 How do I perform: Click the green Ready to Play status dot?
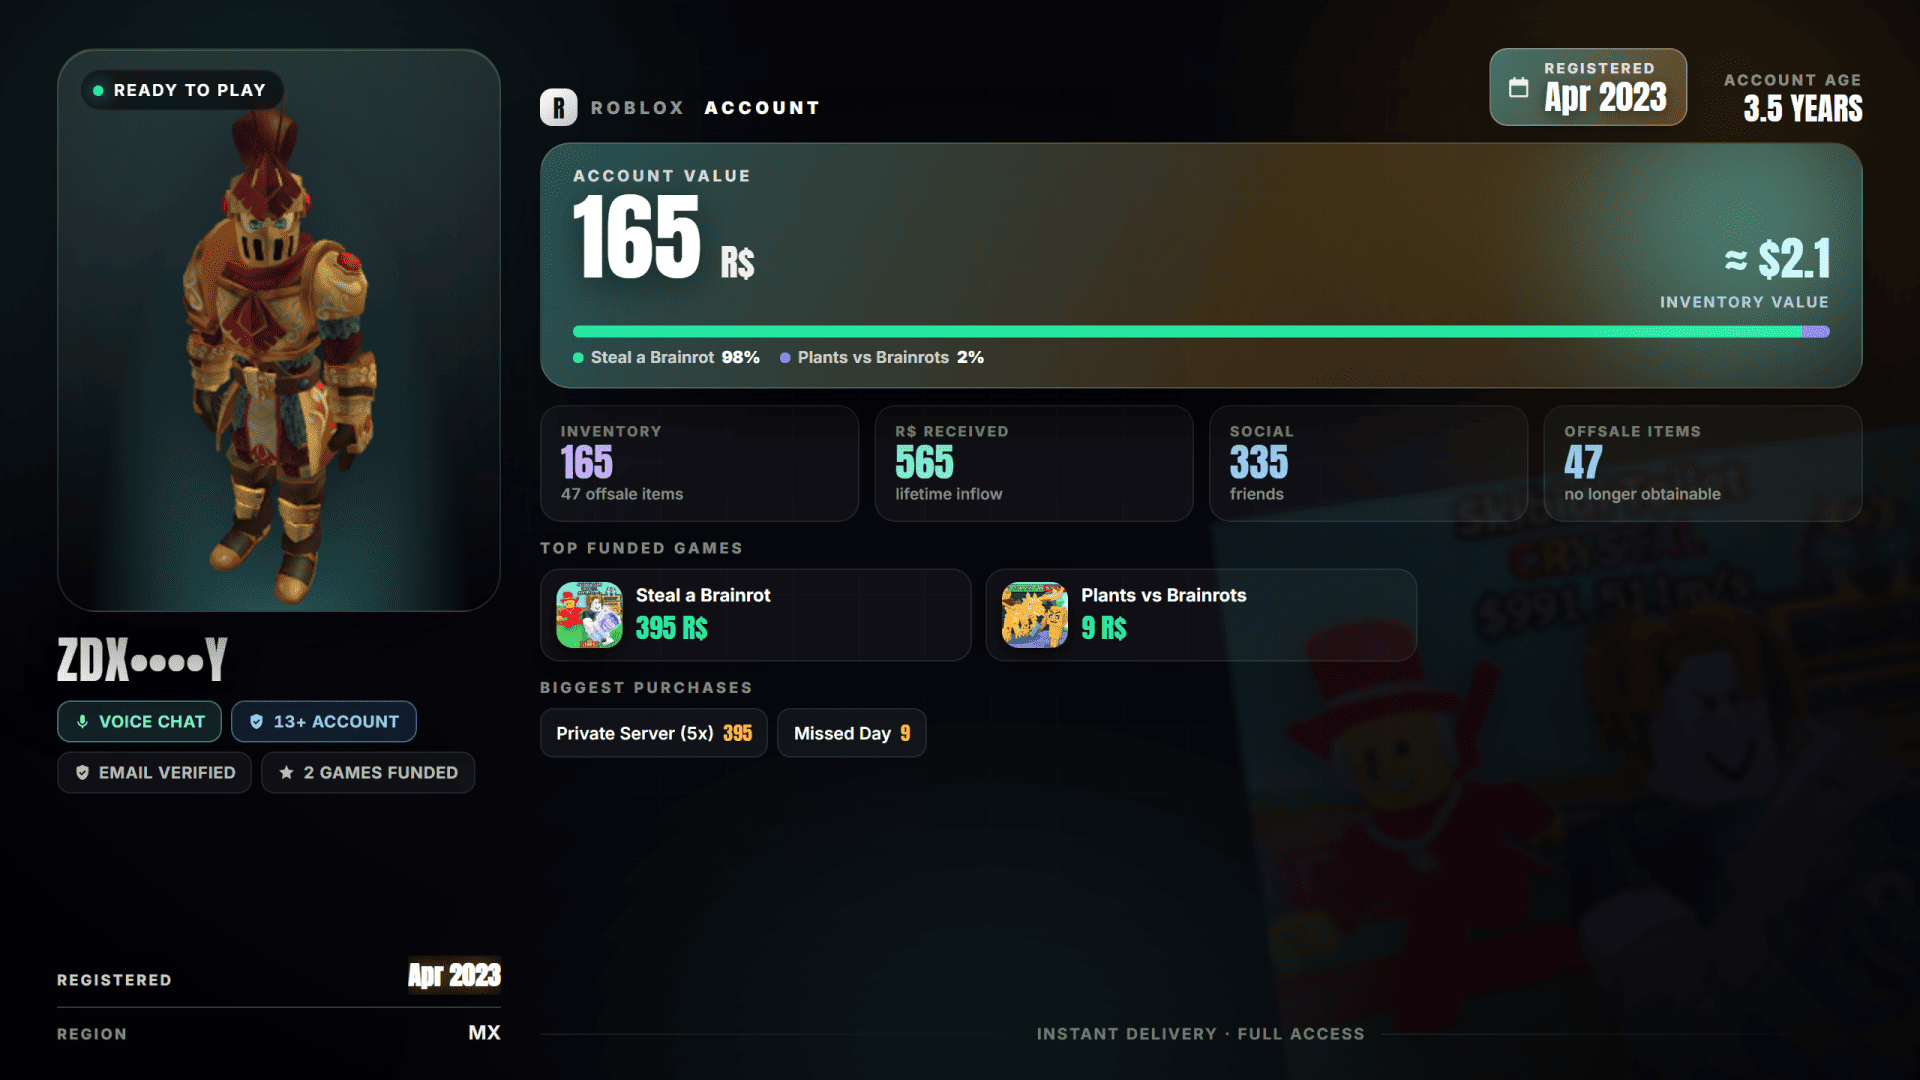[98, 90]
